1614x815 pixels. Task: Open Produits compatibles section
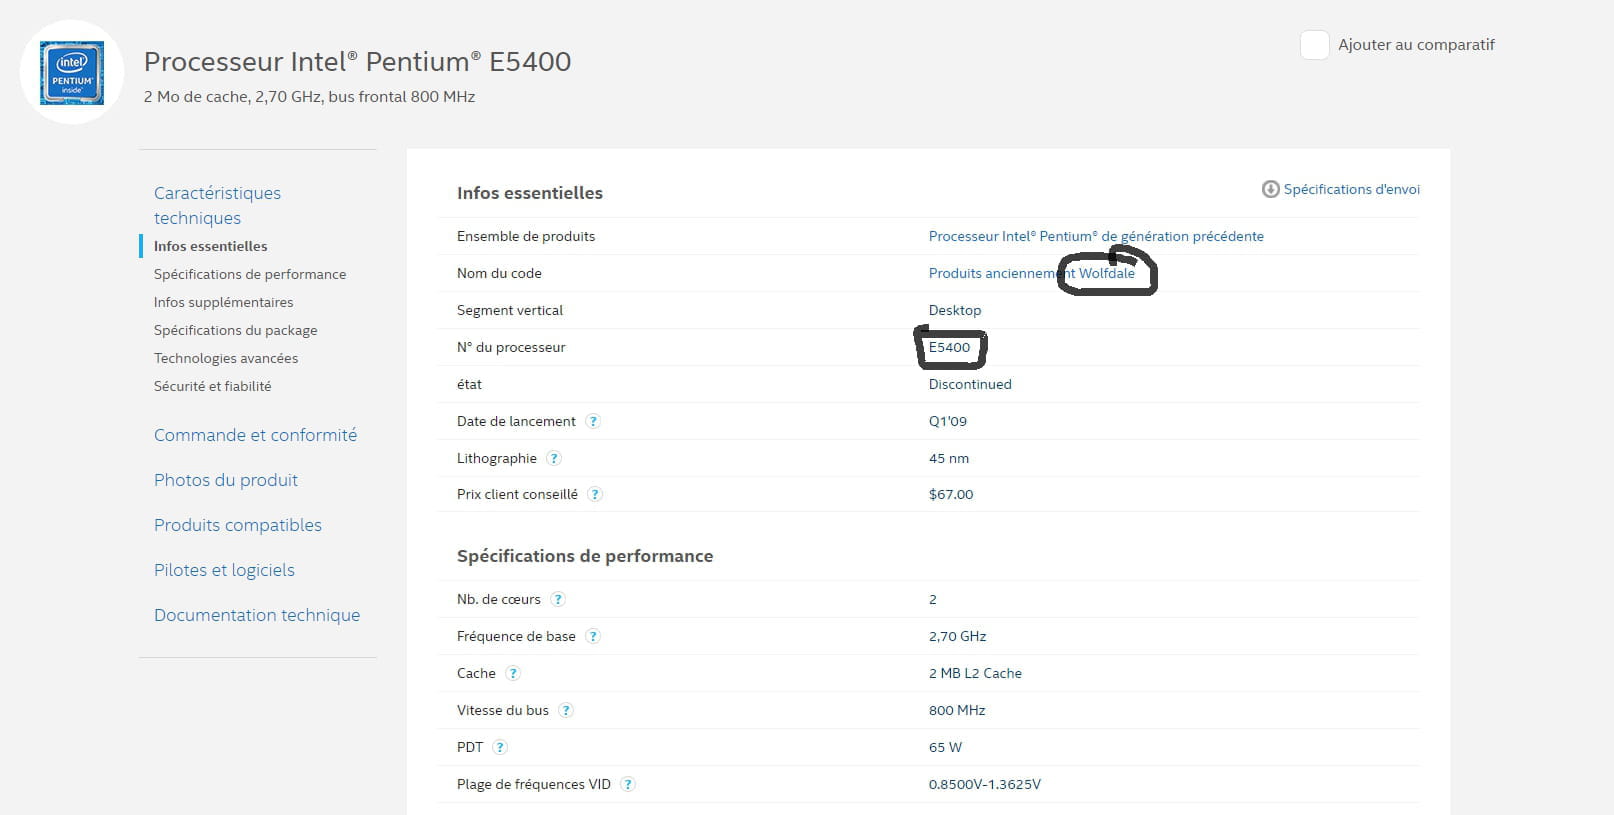[238, 525]
